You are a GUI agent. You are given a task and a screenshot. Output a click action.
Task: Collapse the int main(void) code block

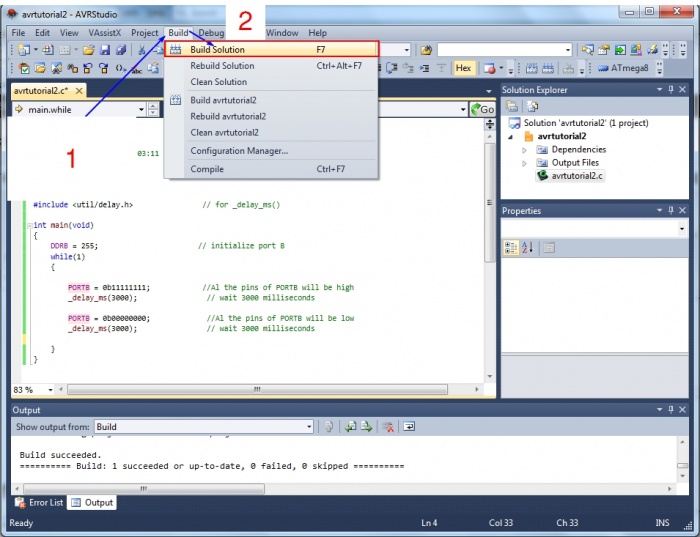tap(29, 225)
